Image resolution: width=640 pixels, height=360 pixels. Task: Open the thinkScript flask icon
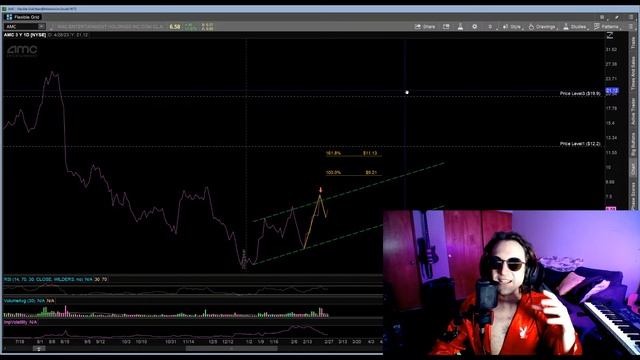click(460, 27)
